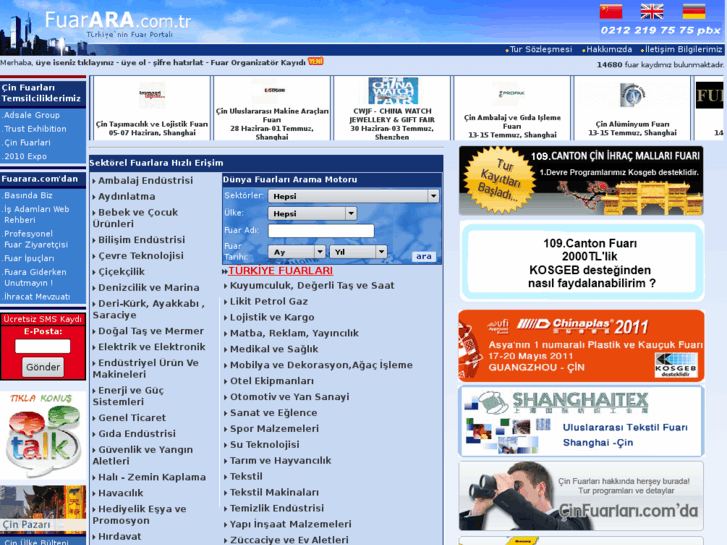Open the Çin Pazarı image banner
The image size is (727, 545).
pyautogui.click(x=43, y=509)
